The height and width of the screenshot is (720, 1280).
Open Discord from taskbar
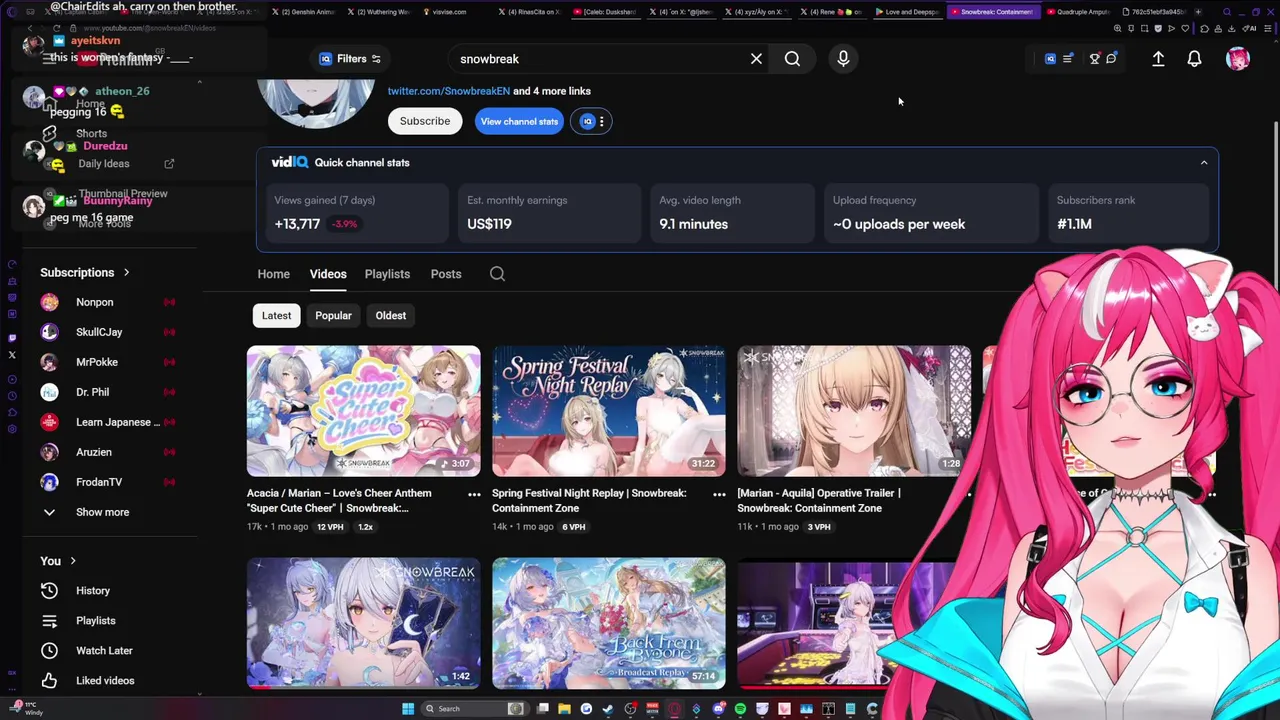pyautogui.click(x=718, y=709)
